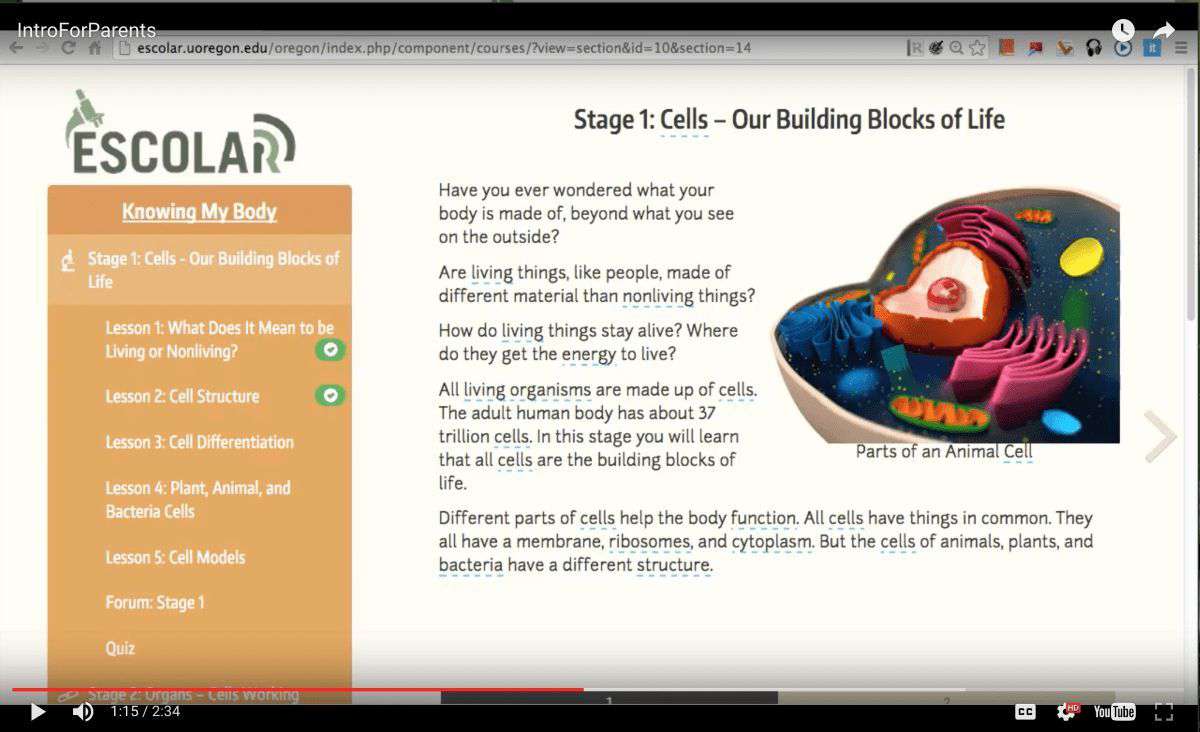Mute the video volume speaker icon

pyautogui.click(x=83, y=711)
